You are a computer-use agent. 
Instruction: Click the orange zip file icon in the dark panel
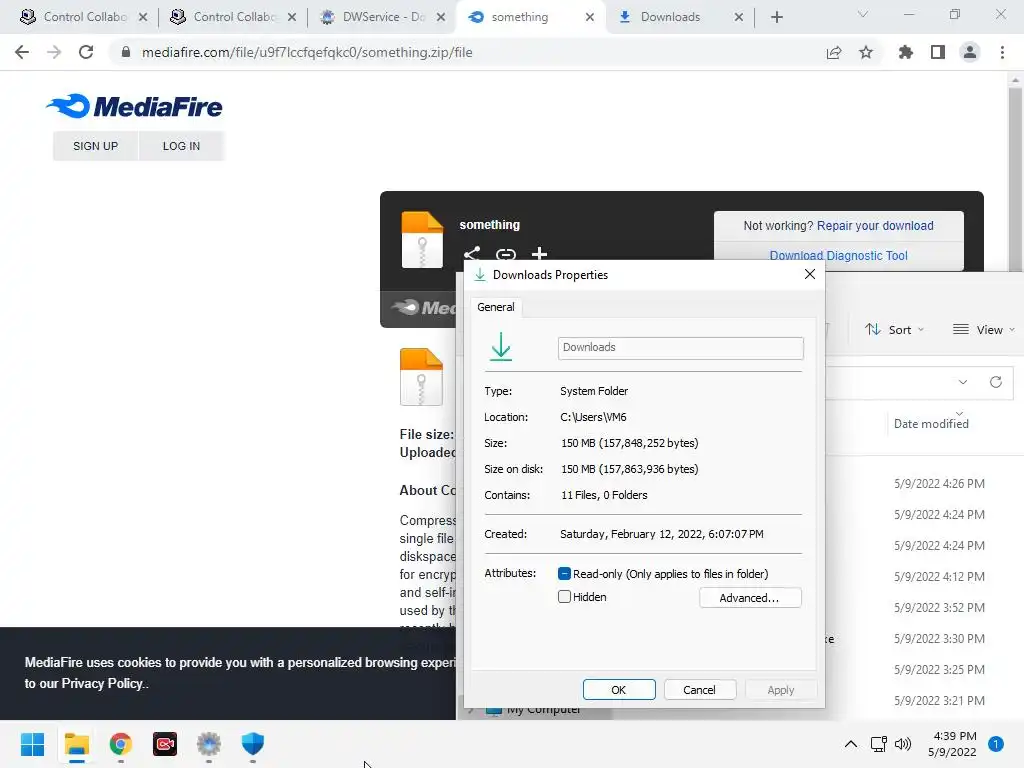pyautogui.click(x=422, y=240)
